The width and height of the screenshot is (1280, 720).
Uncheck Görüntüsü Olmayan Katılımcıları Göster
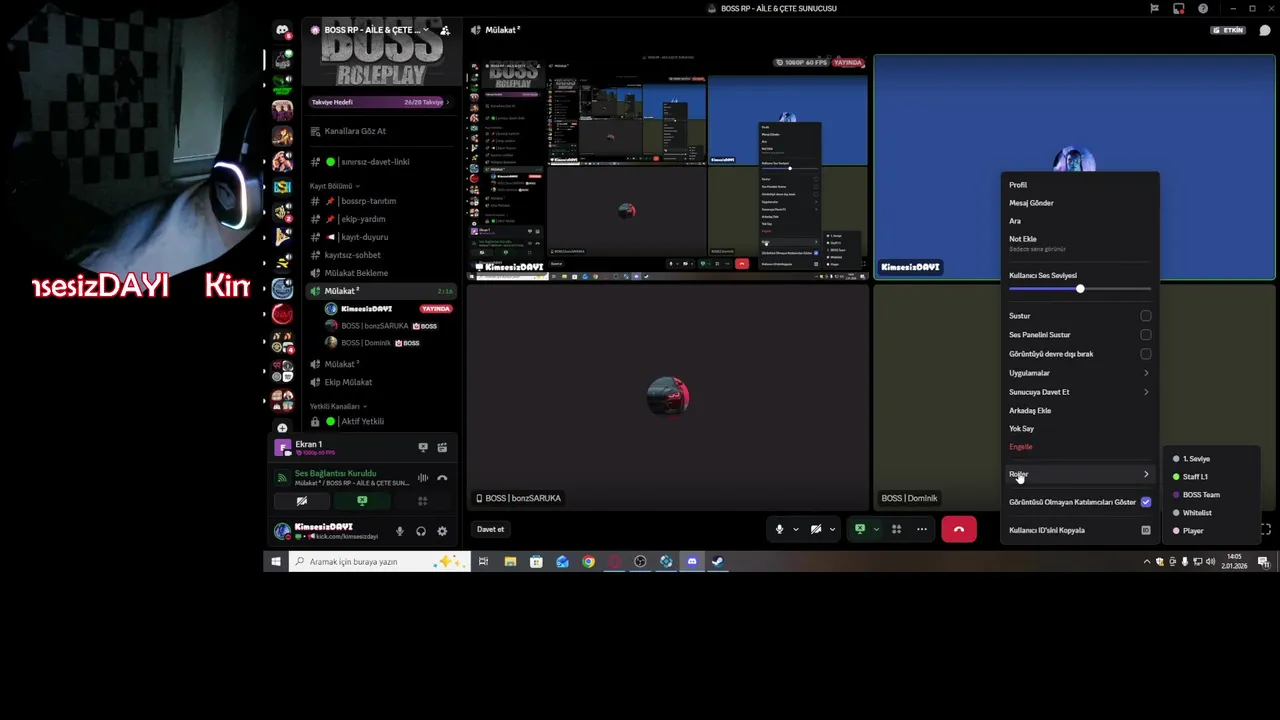coord(1146,502)
